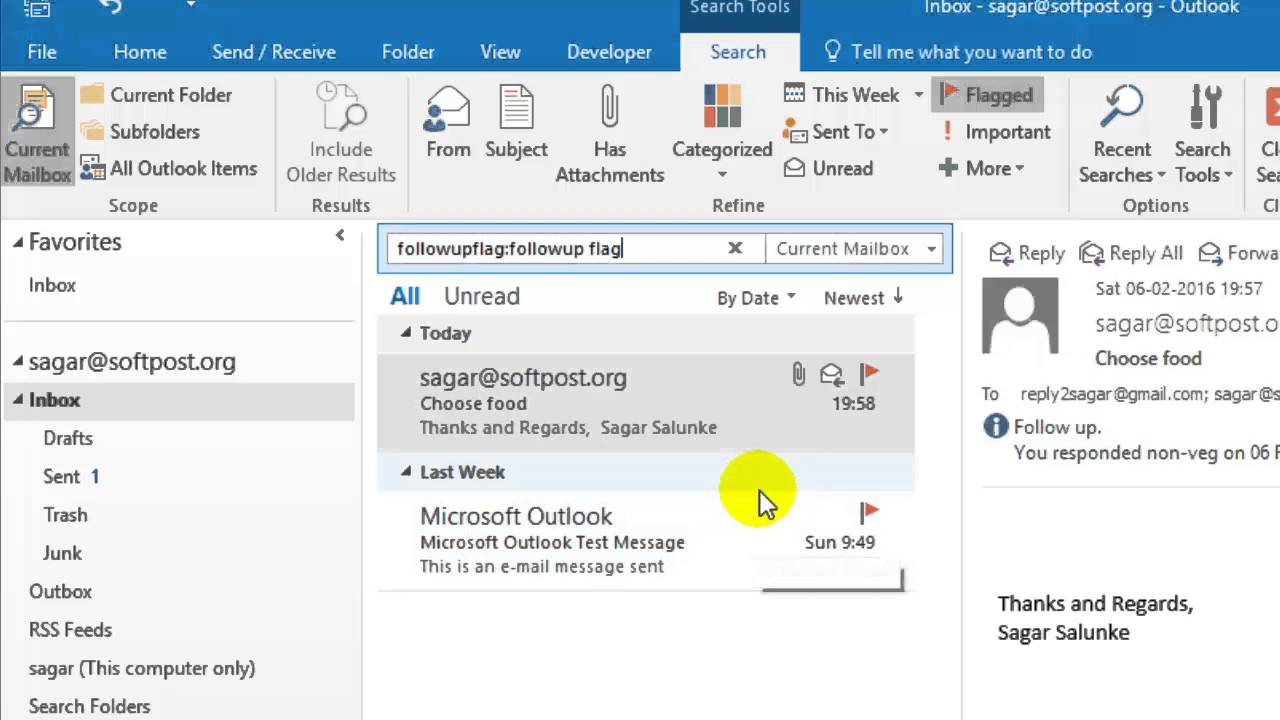The width and height of the screenshot is (1280, 720).
Task: Switch to Home tab
Action: (x=140, y=52)
